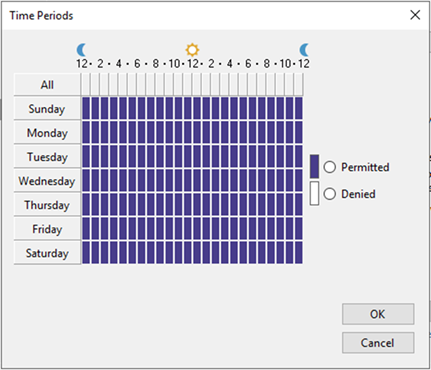Cancel the Time Periods dialog

coord(378,343)
